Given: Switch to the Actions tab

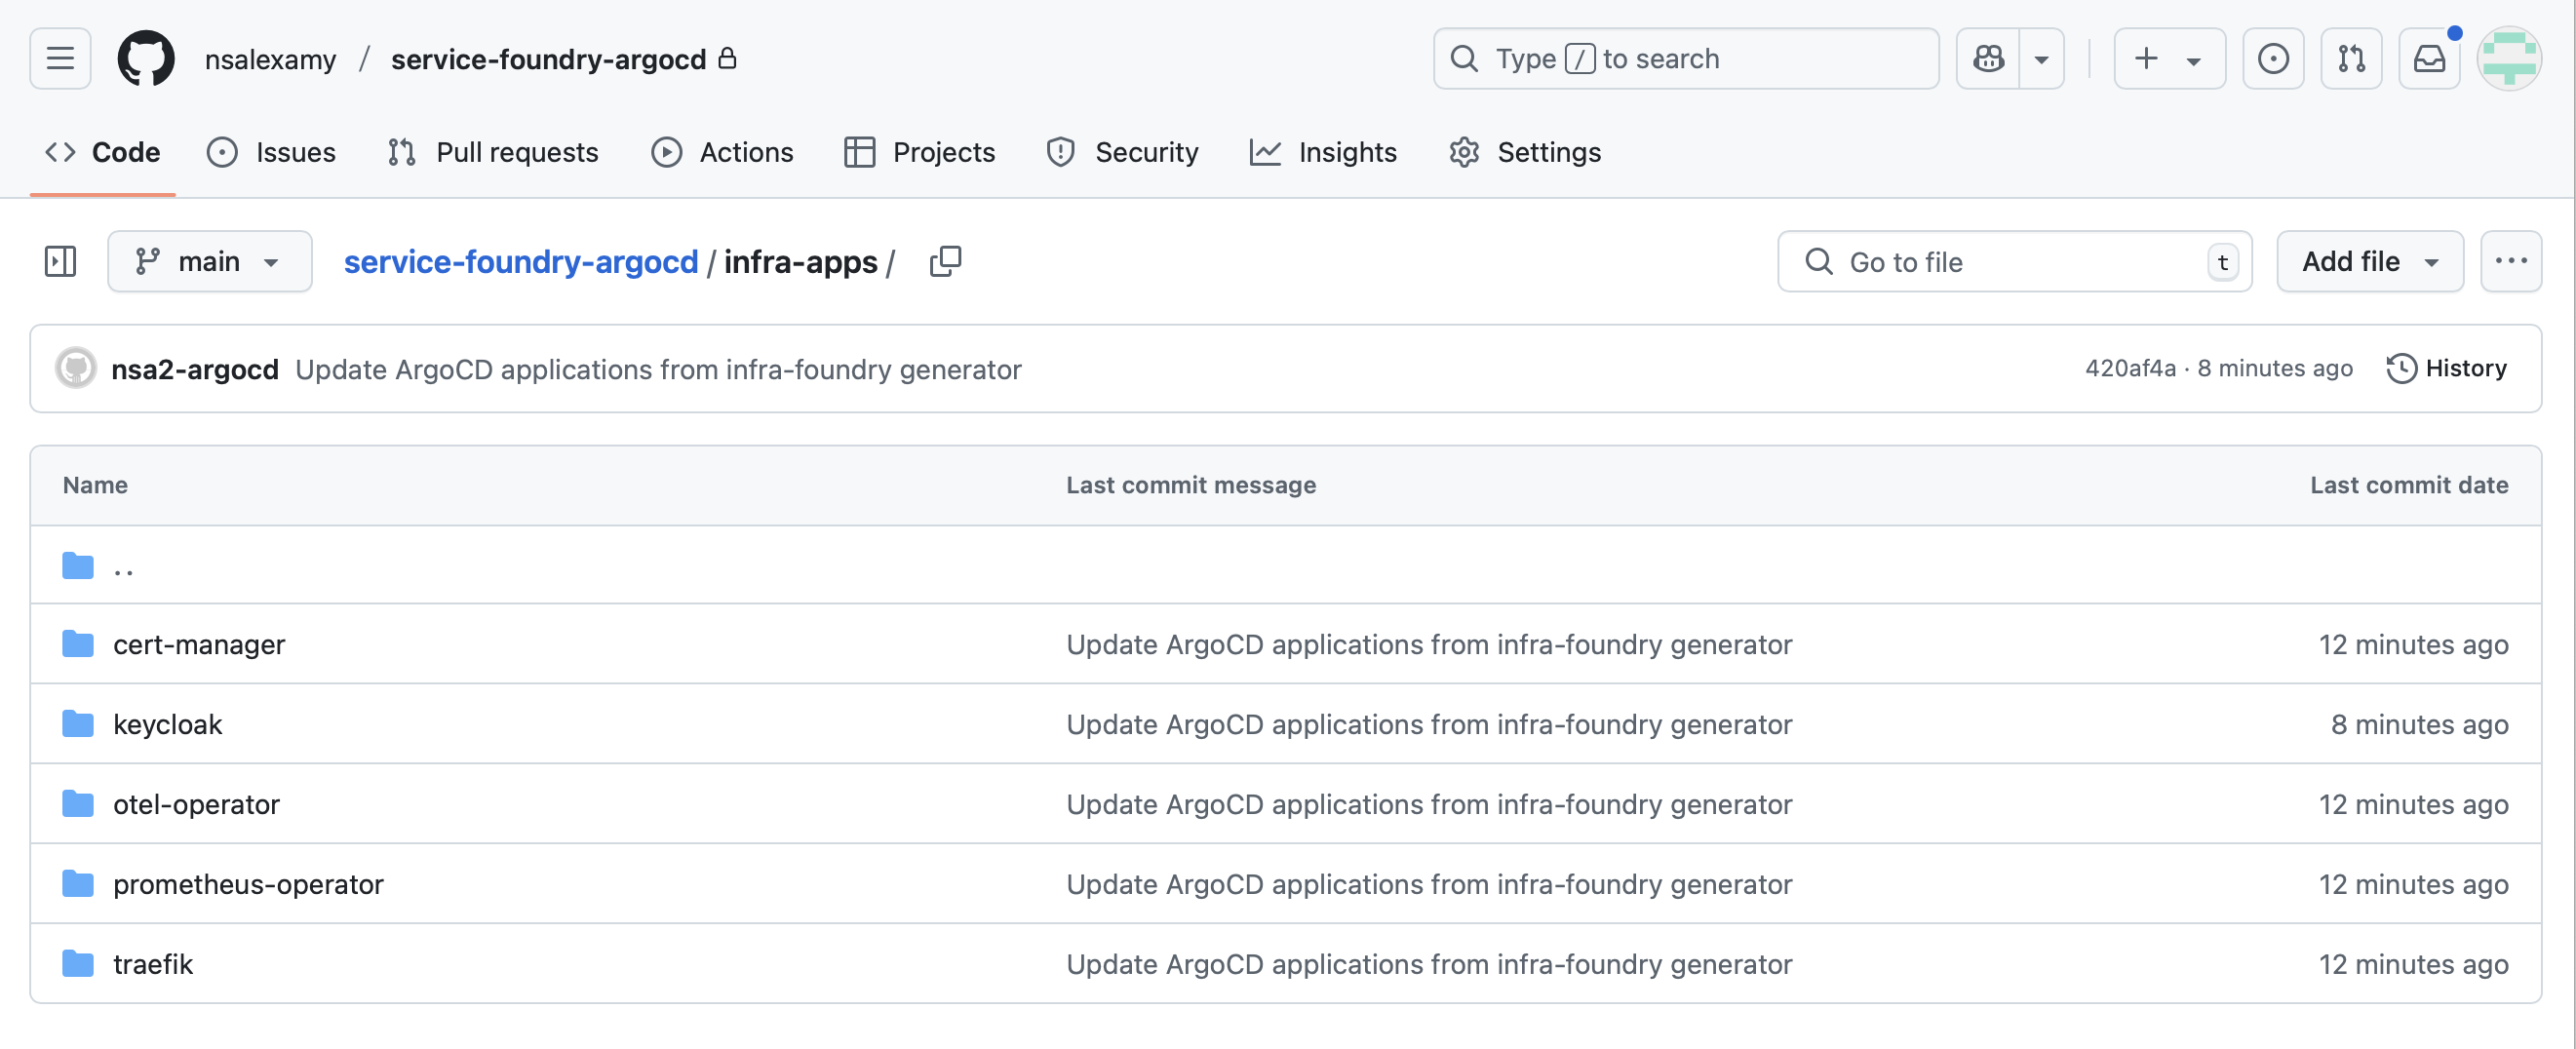Looking at the screenshot, I should [722, 152].
